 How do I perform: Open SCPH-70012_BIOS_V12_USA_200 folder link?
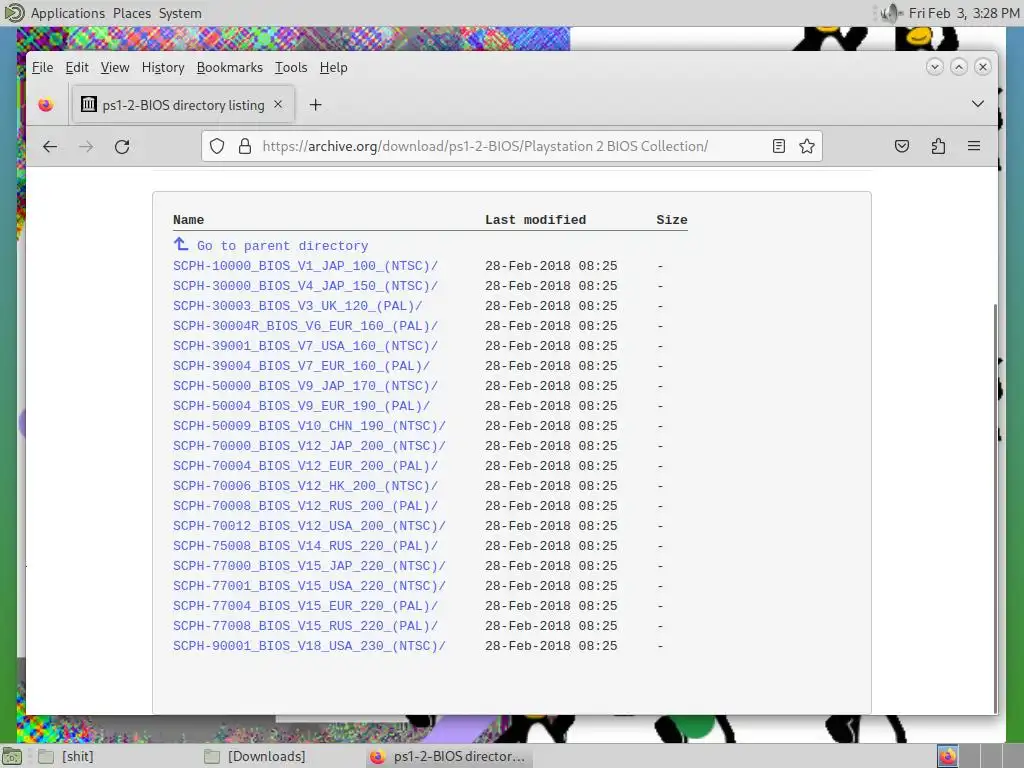click(310, 526)
